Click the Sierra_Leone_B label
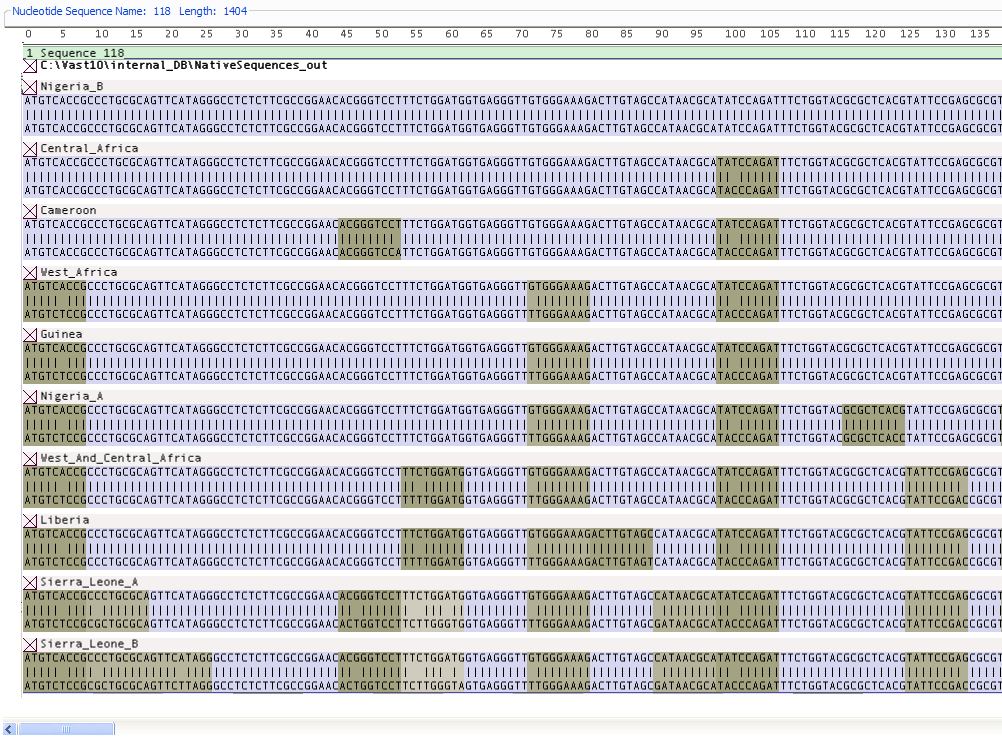The width and height of the screenshot is (1002, 738). [x=89, y=644]
